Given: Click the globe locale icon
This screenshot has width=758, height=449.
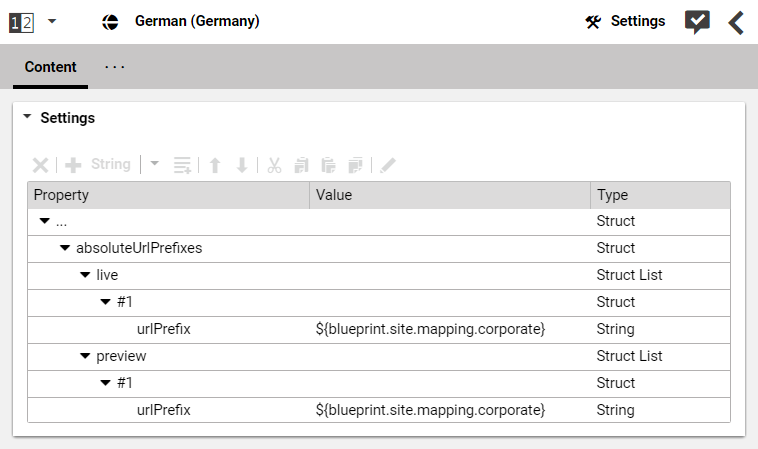Looking at the screenshot, I should 111,22.
